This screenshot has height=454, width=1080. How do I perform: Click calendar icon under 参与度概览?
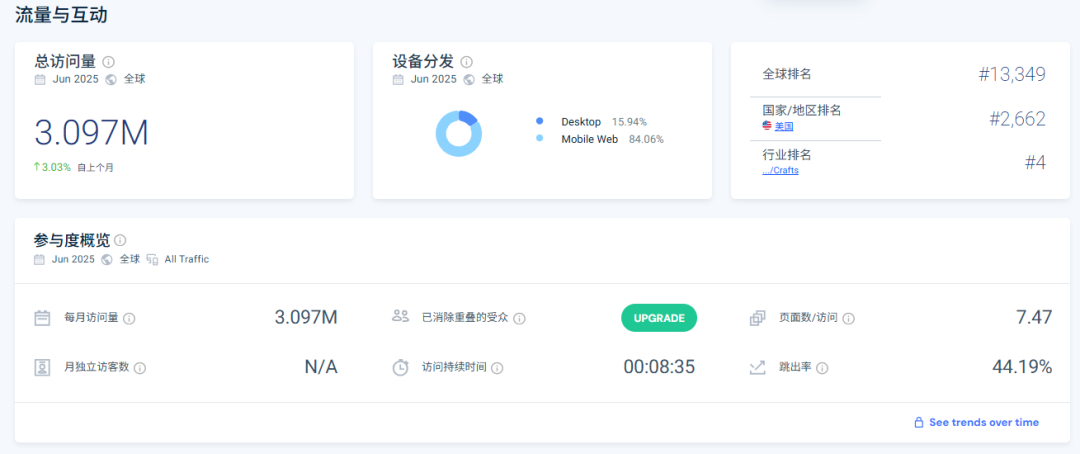tap(39, 260)
